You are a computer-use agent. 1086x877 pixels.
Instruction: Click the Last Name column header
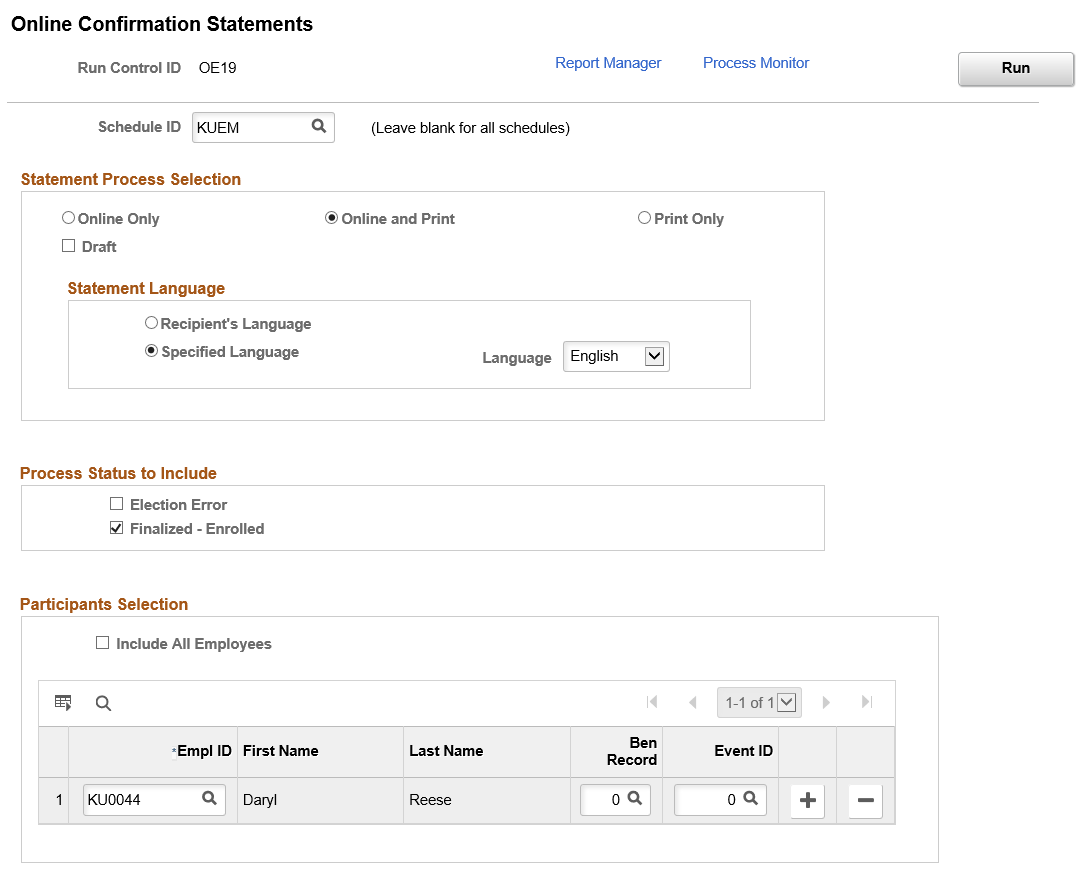pyautogui.click(x=446, y=751)
